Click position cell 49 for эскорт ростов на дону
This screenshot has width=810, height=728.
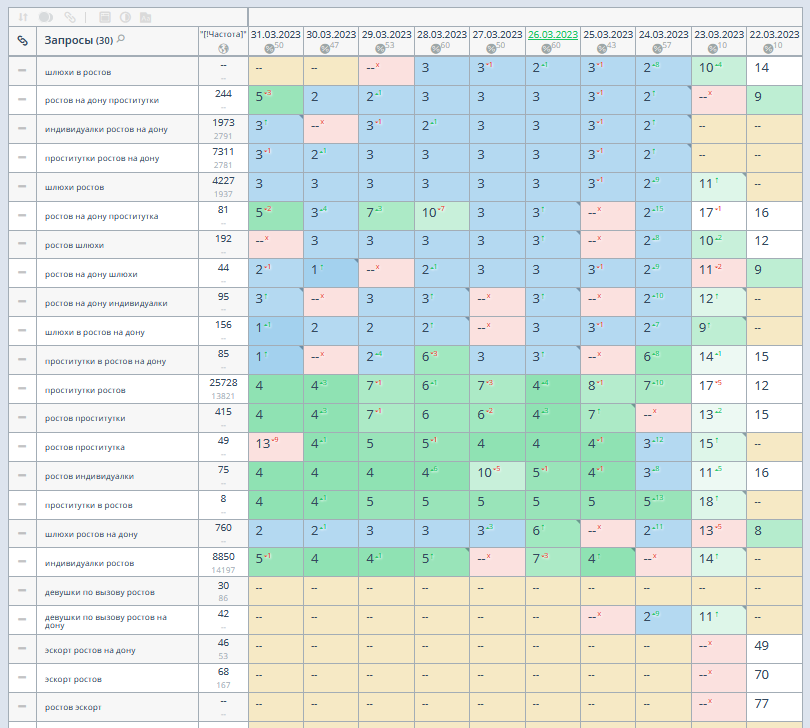[762, 645]
